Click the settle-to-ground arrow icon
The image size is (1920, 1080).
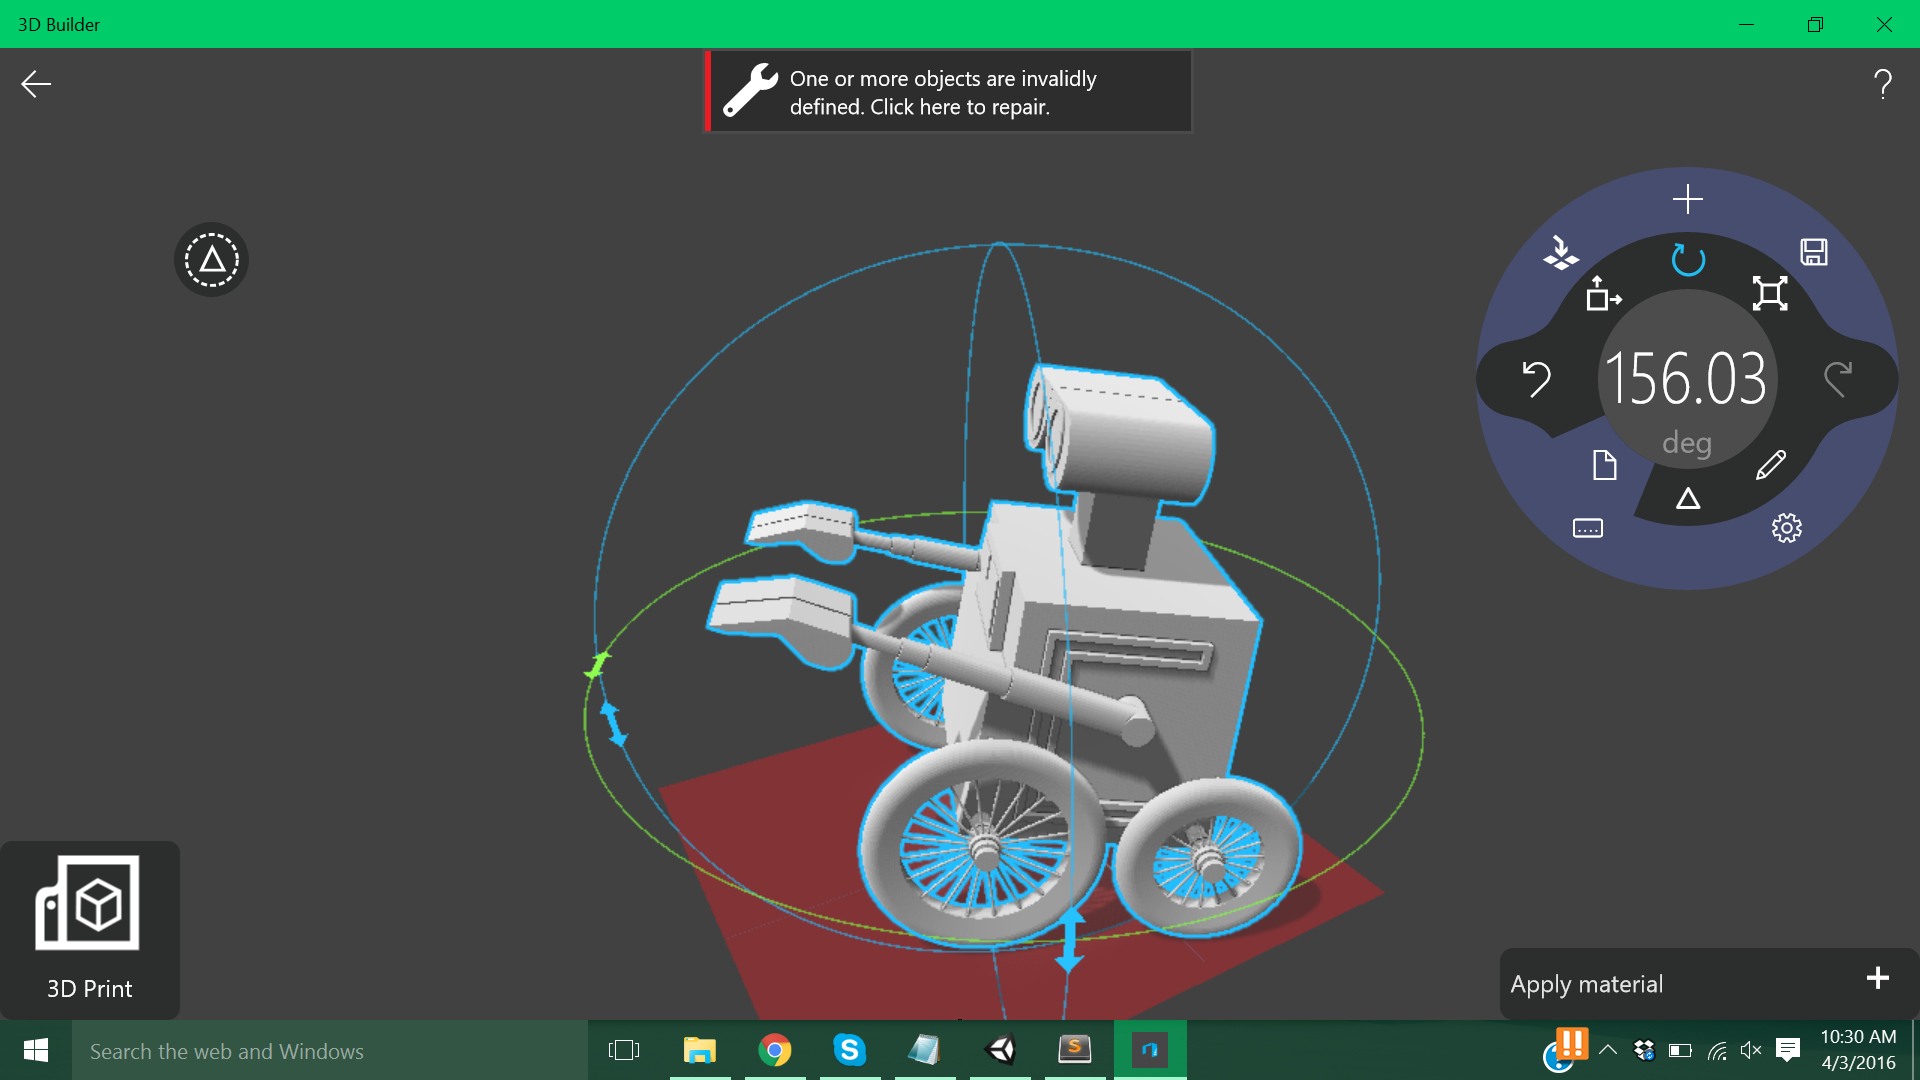click(x=1560, y=252)
